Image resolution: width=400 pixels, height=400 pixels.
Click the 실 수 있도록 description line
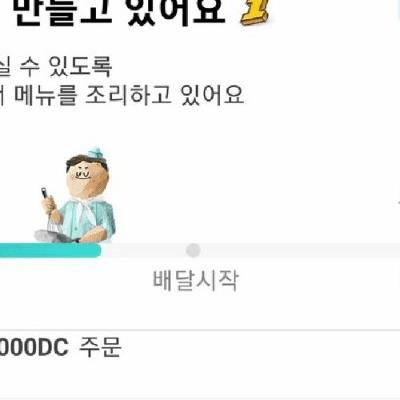click(56, 67)
